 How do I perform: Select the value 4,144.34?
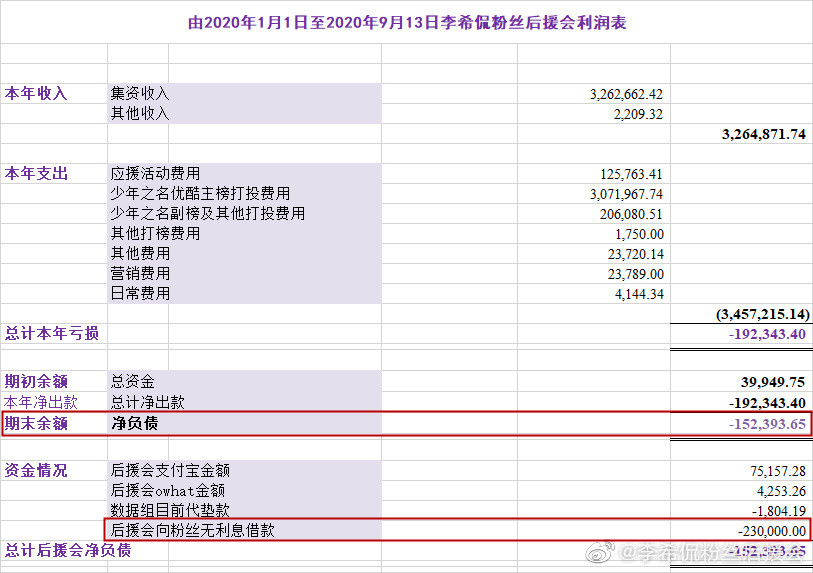click(639, 295)
